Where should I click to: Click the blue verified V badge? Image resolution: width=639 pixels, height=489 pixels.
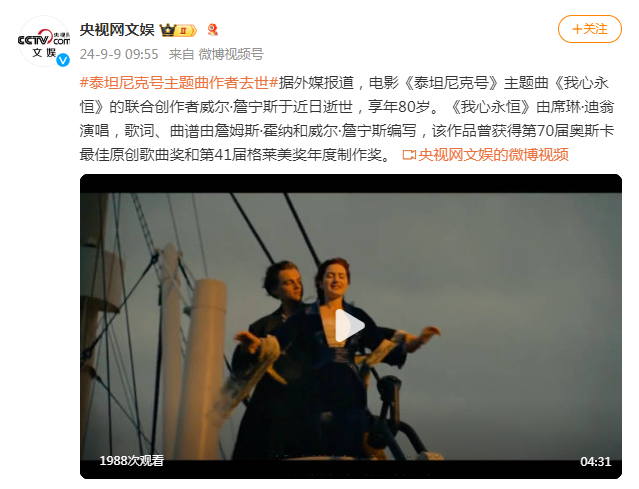[x=63, y=60]
